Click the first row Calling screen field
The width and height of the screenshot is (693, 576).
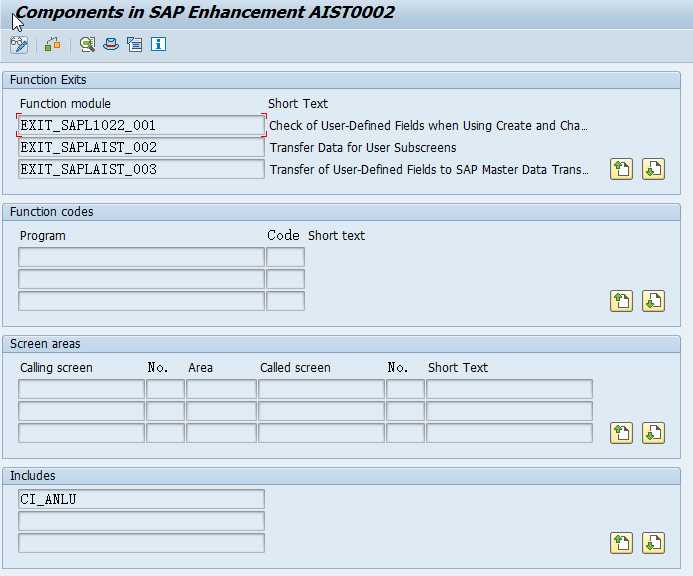(x=81, y=389)
